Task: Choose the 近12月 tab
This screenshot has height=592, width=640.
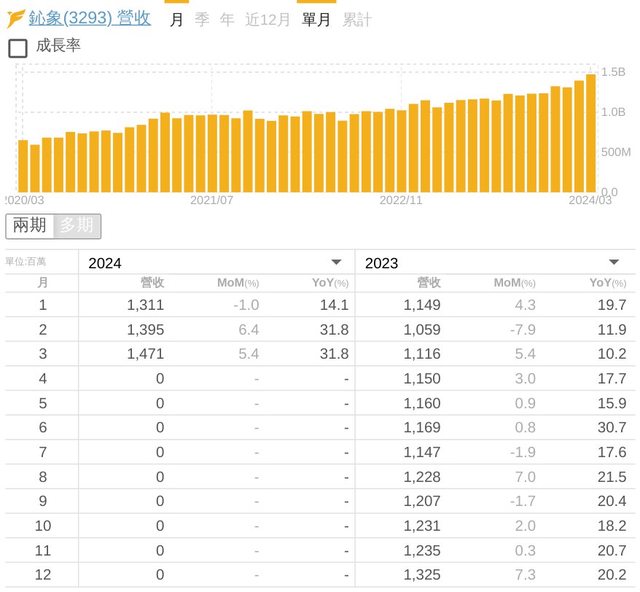Action: pos(268,19)
